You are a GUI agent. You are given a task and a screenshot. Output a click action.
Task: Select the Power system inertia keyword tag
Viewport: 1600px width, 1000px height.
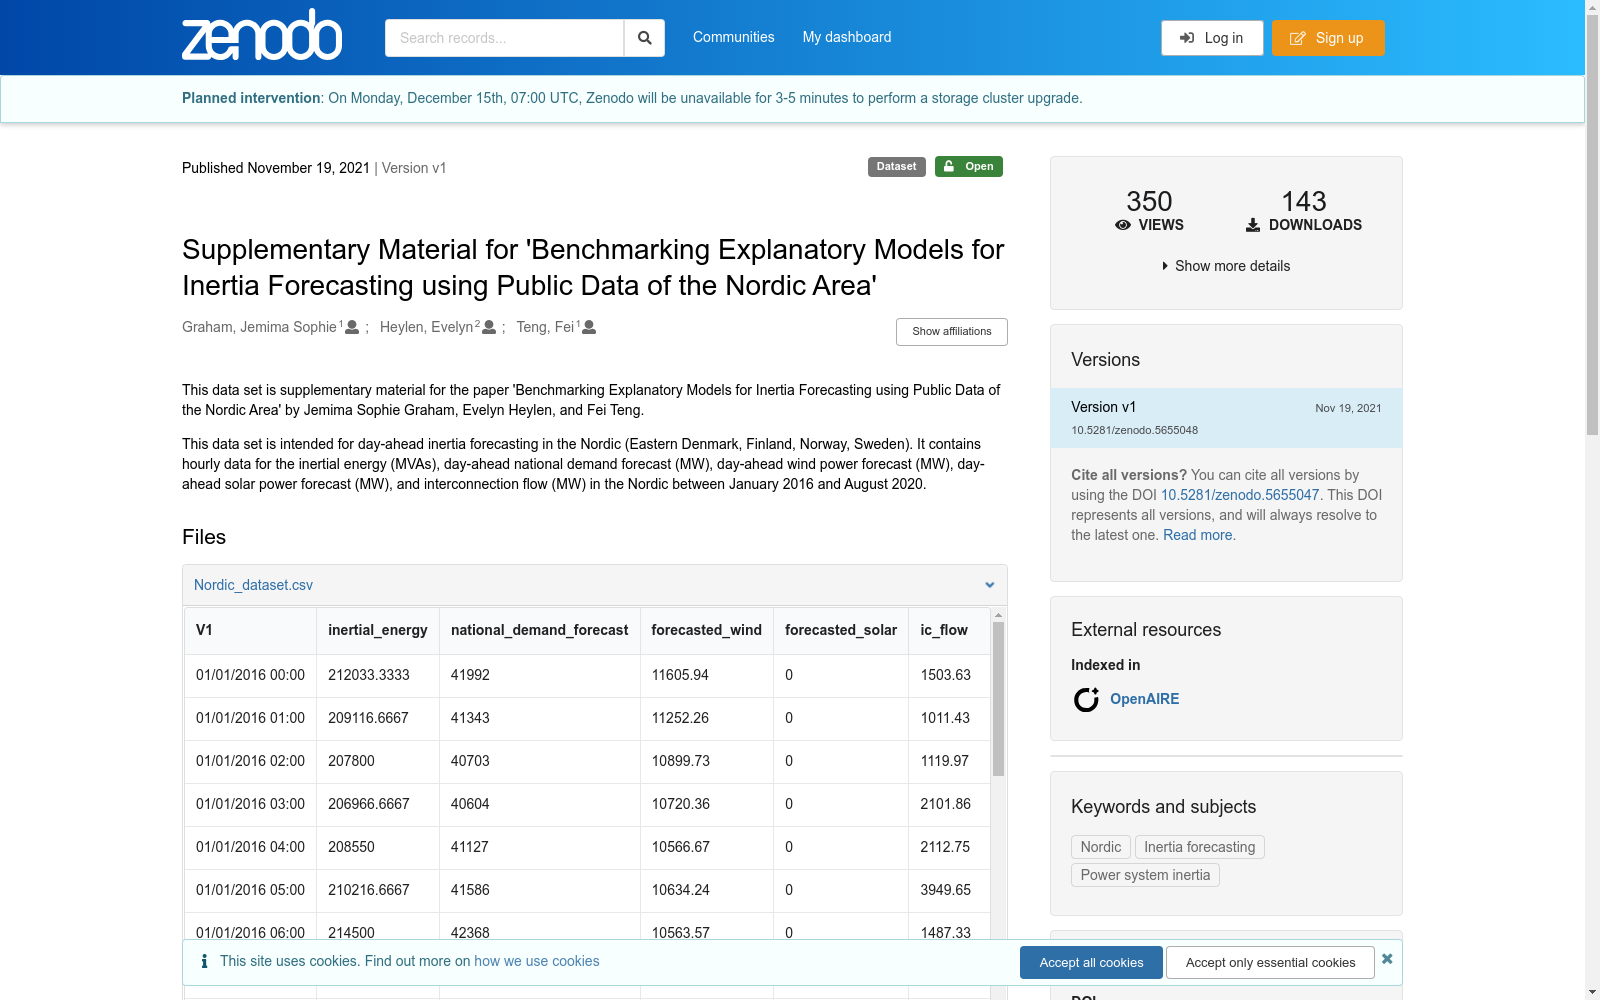pyautogui.click(x=1145, y=875)
